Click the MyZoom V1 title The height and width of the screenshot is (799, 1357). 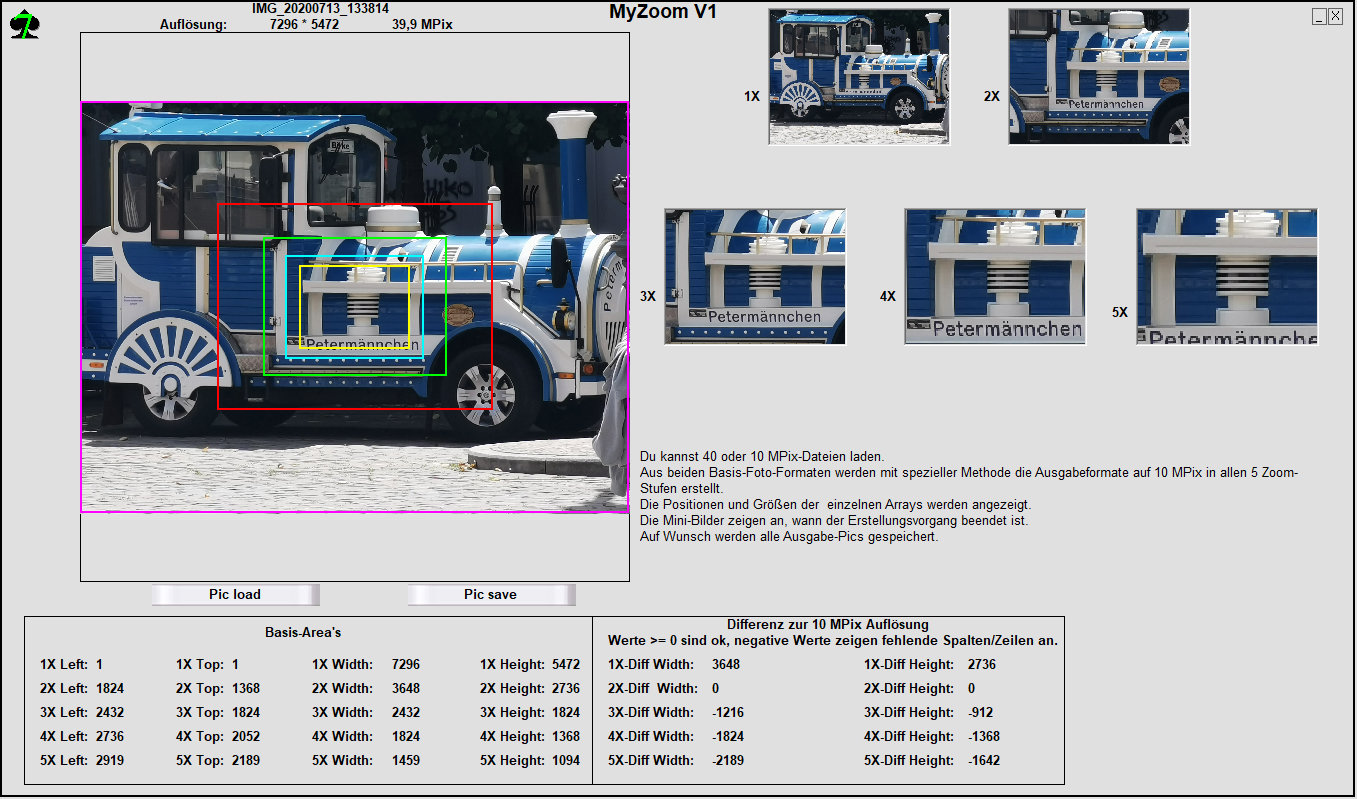pos(663,12)
